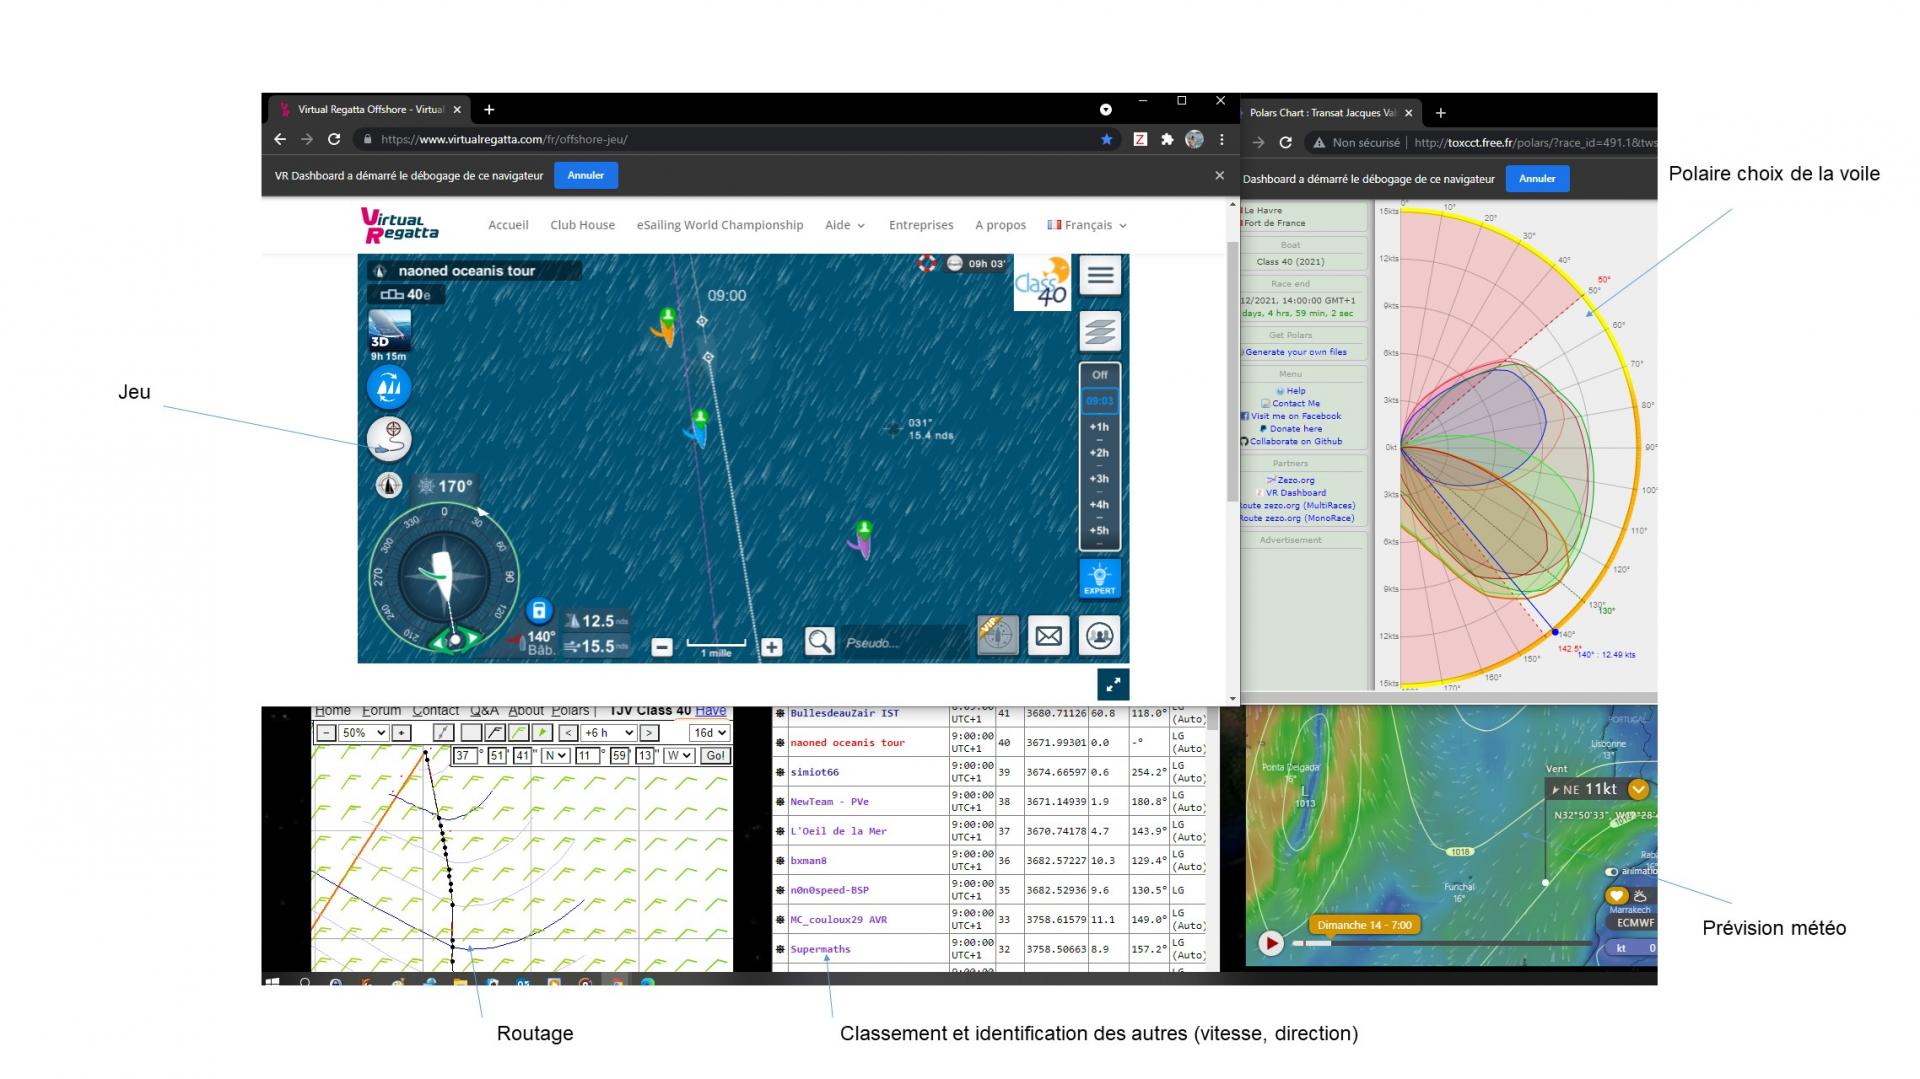
Task: Reload the Virtual Regatta page
Action: pyautogui.click(x=334, y=139)
